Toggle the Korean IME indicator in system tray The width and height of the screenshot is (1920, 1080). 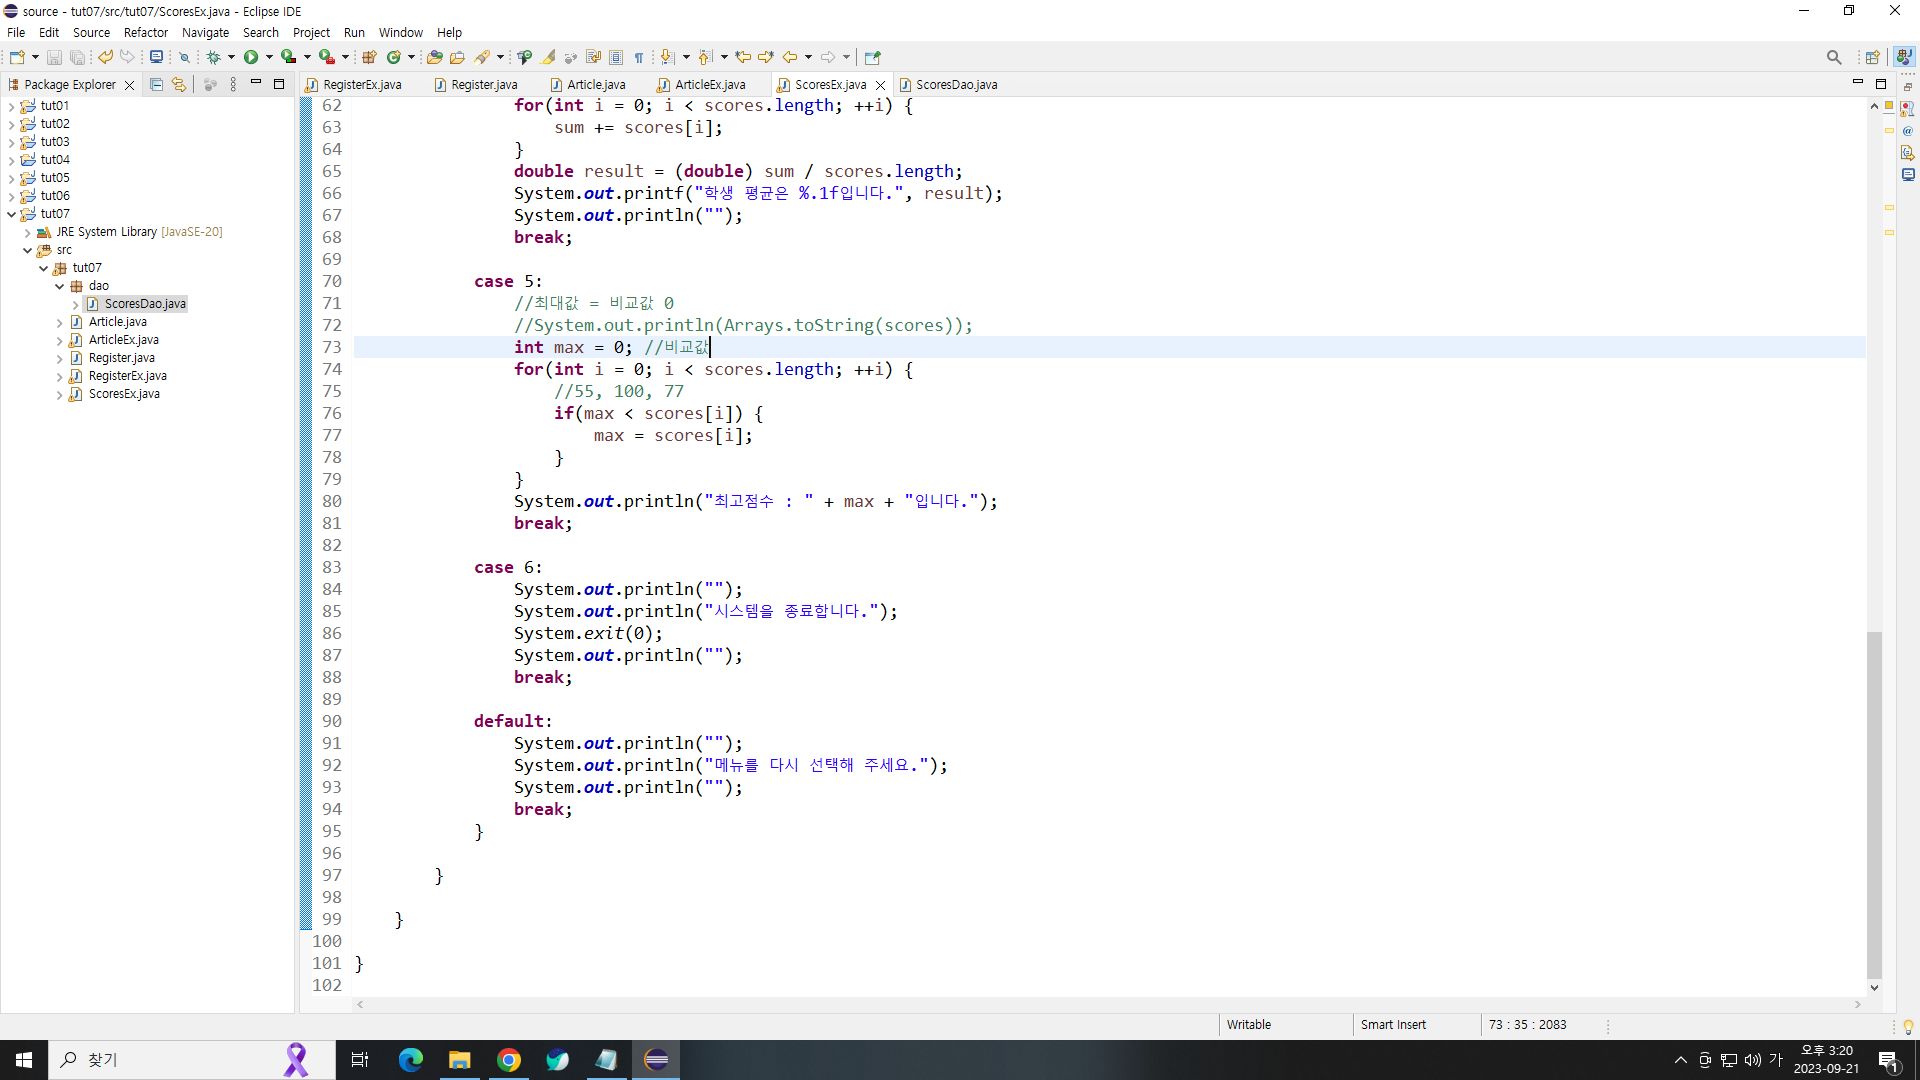click(x=1776, y=1060)
